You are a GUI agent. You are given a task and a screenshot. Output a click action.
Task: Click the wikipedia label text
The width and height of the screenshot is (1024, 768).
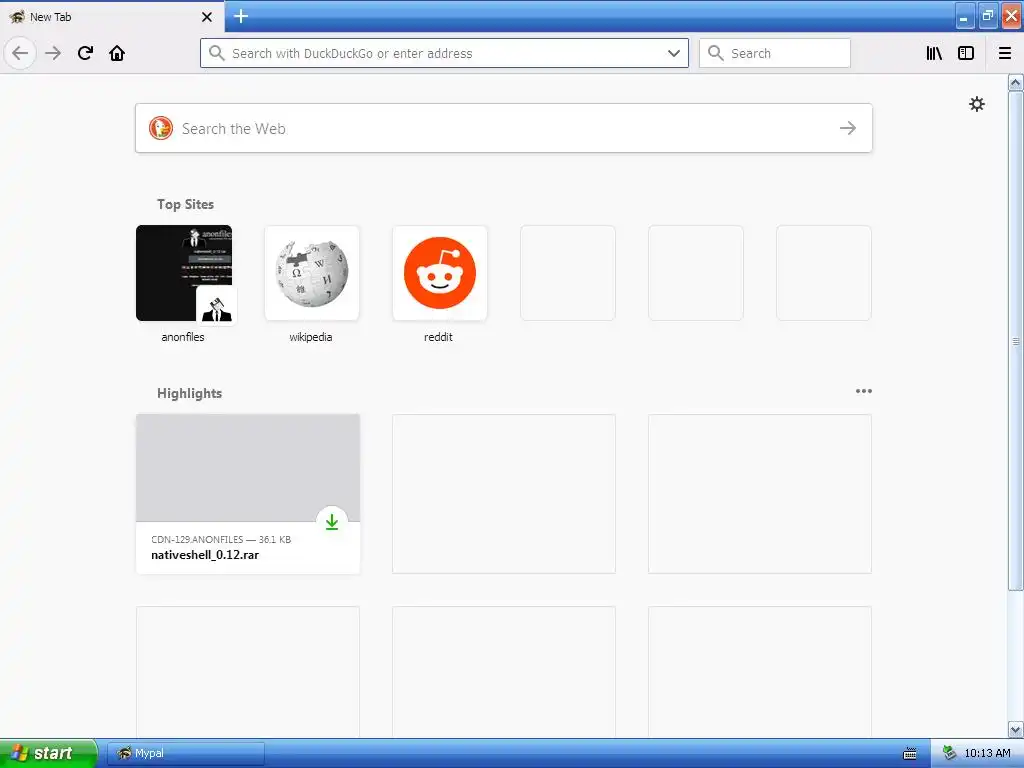click(x=311, y=337)
